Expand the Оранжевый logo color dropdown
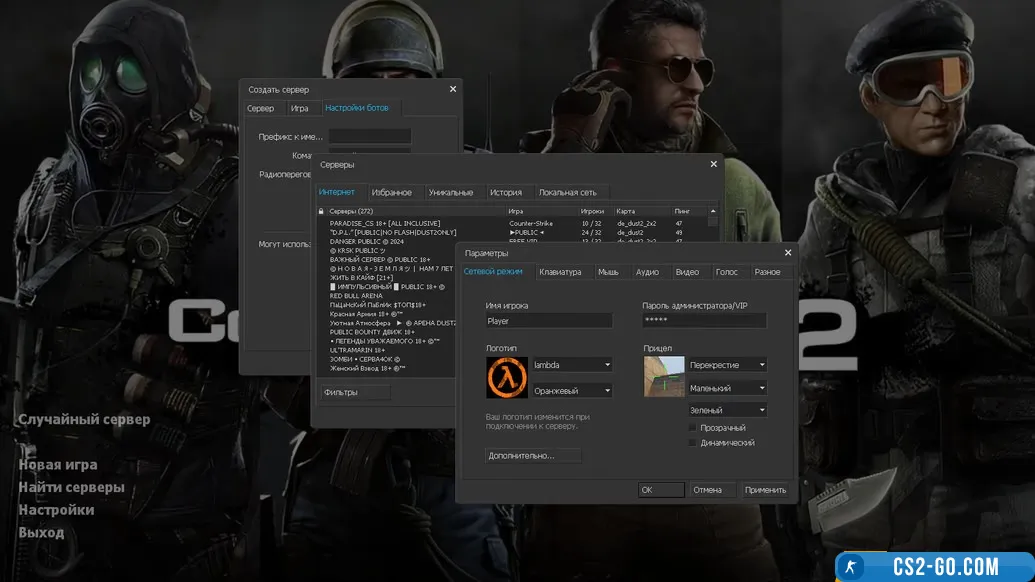Image resolution: width=1035 pixels, height=582 pixels. click(572, 391)
